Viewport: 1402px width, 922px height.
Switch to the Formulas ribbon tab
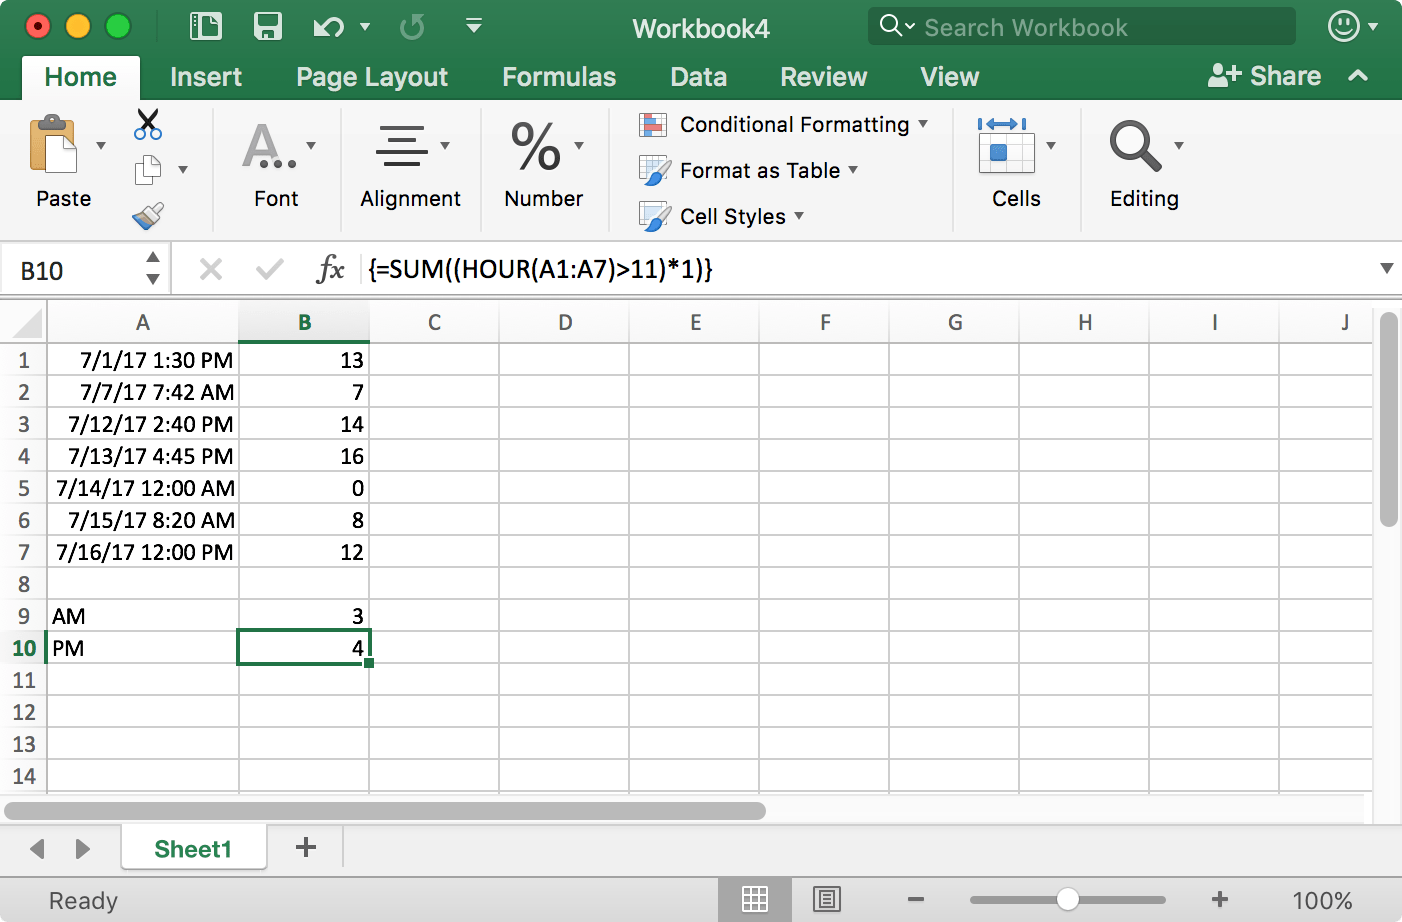click(x=558, y=76)
